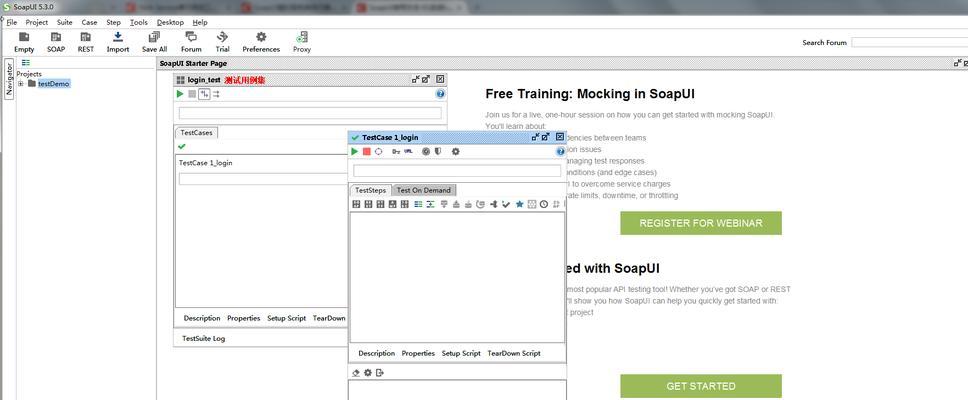Click the GET STARTED button
The width and height of the screenshot is (968, 400).
pyautogui.click(x=701, y=386)
